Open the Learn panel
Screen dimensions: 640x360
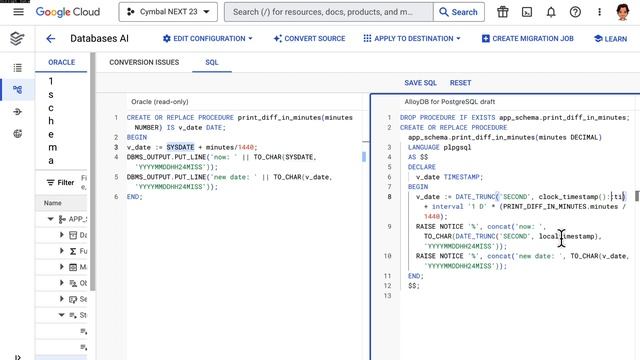click(x=611, y=38)
